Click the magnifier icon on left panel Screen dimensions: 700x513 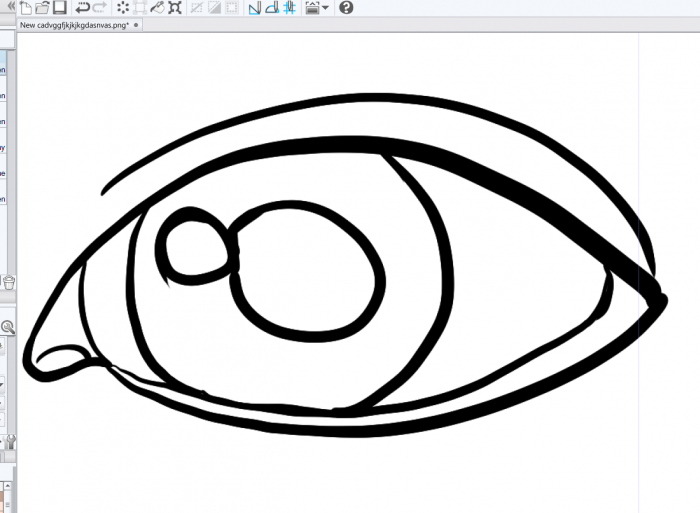7,327
